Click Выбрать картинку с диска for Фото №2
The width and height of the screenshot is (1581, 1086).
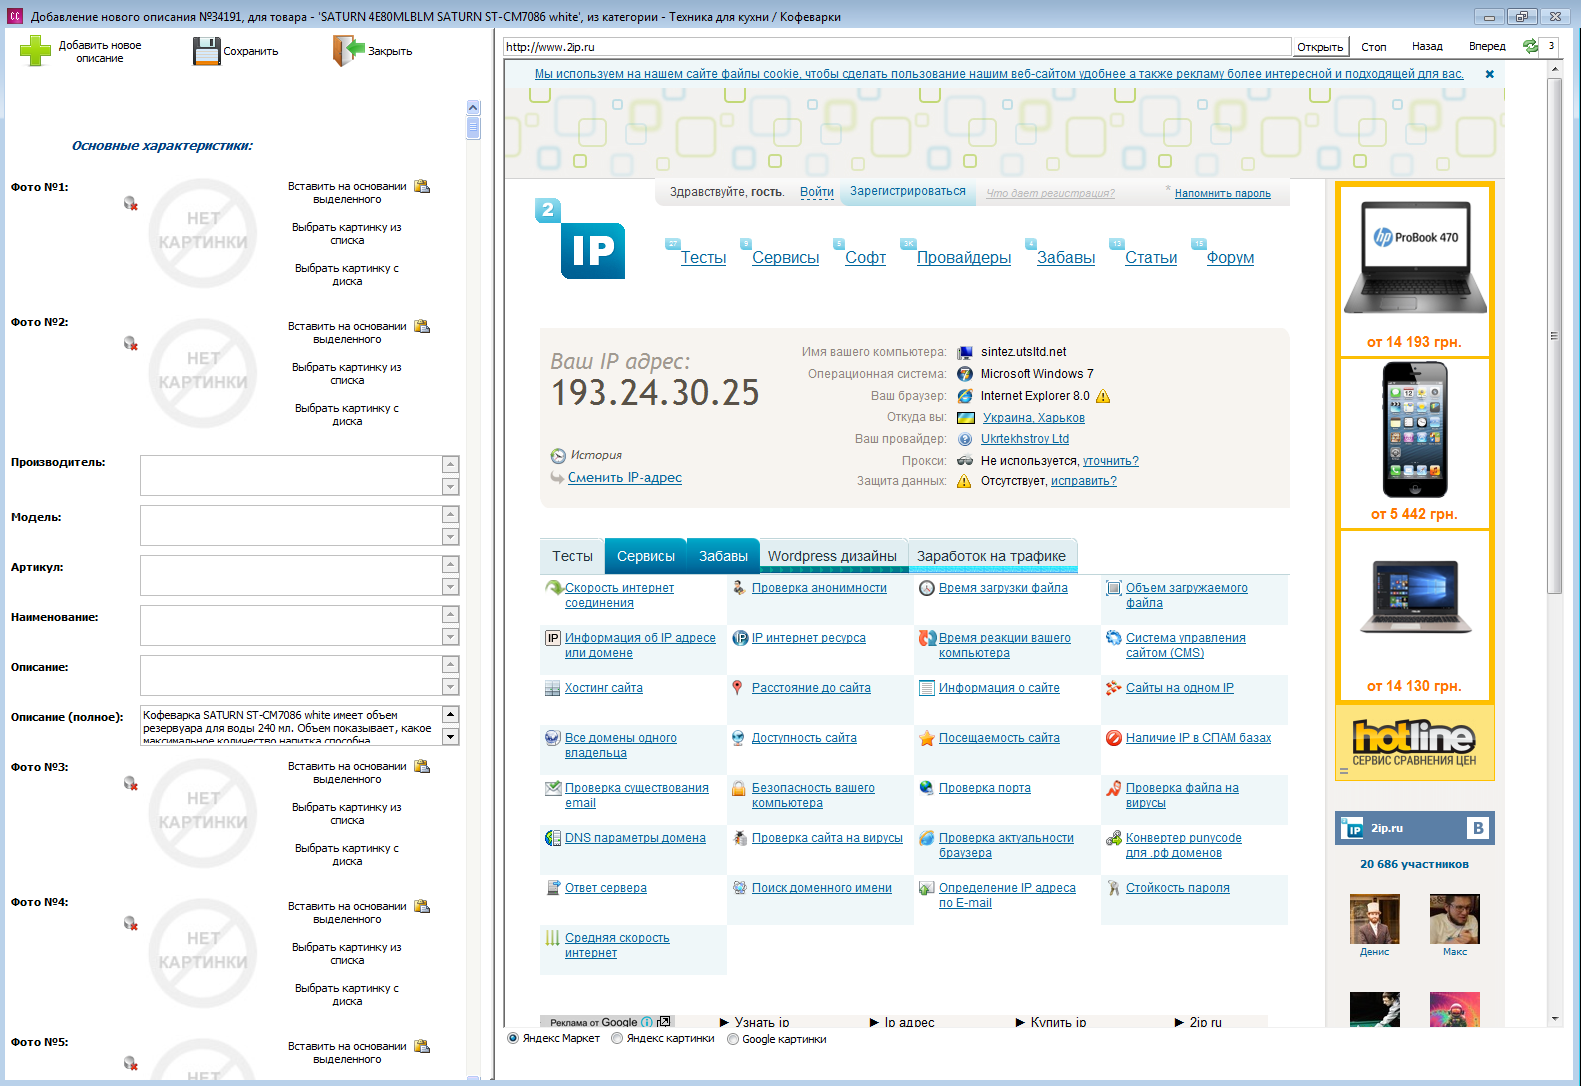(347, 415)
